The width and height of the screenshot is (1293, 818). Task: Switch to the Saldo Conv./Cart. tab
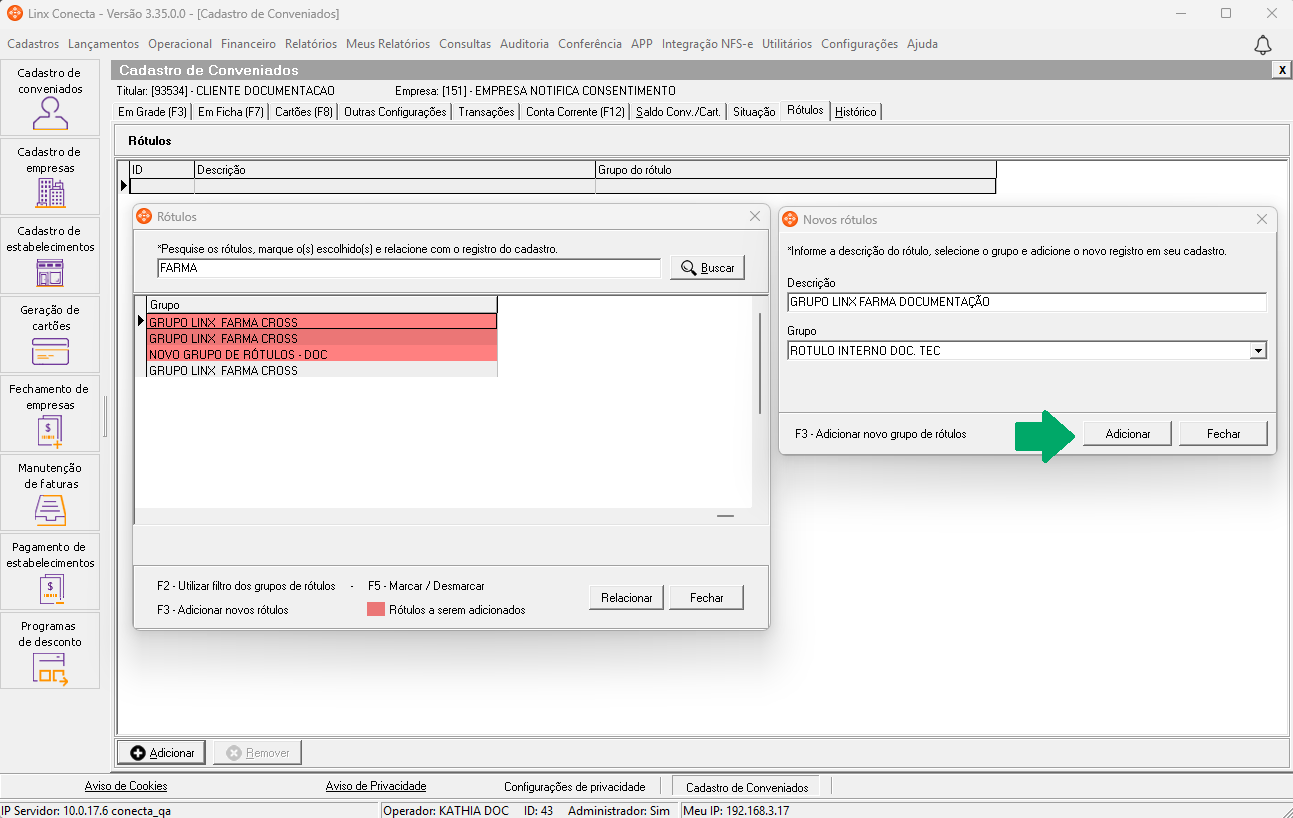[678, 112]
